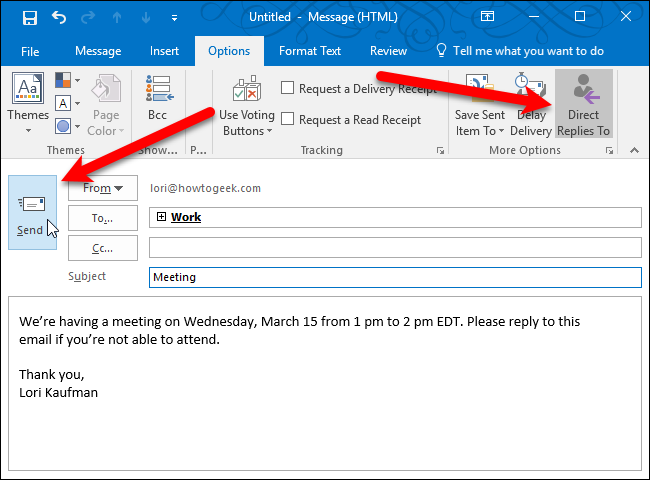Click the Undo arrow in quick access toolbar
Screen dimensions: 650x480
click(59, 17)
